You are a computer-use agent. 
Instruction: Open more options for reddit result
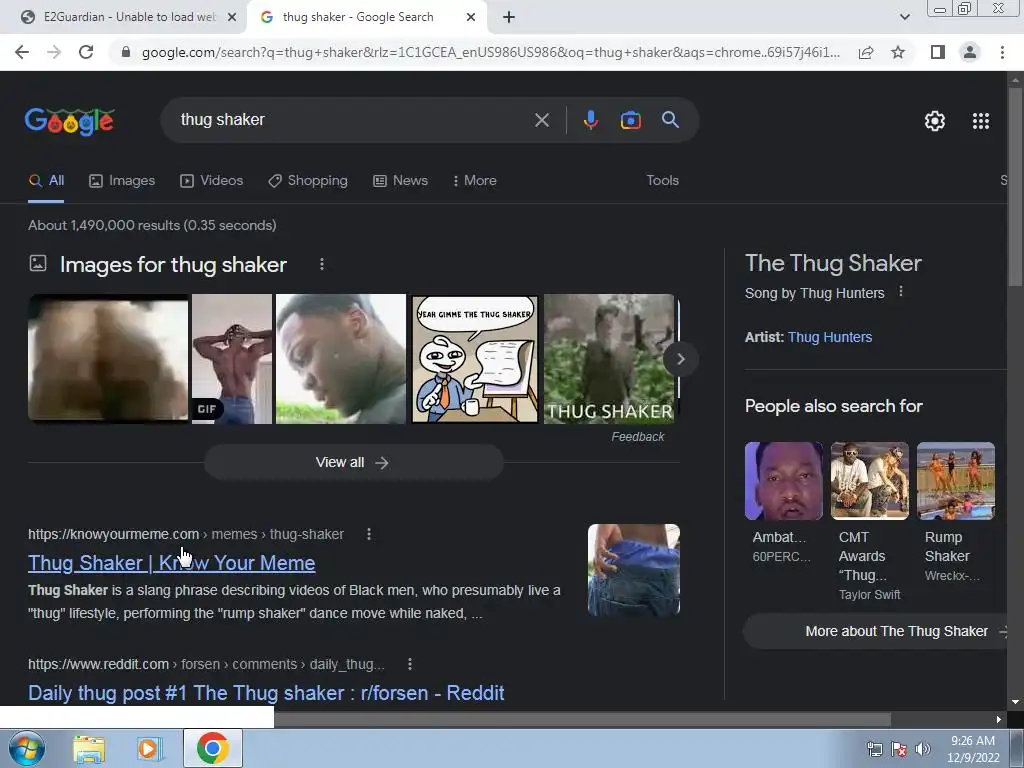click(x=409, y=664)
